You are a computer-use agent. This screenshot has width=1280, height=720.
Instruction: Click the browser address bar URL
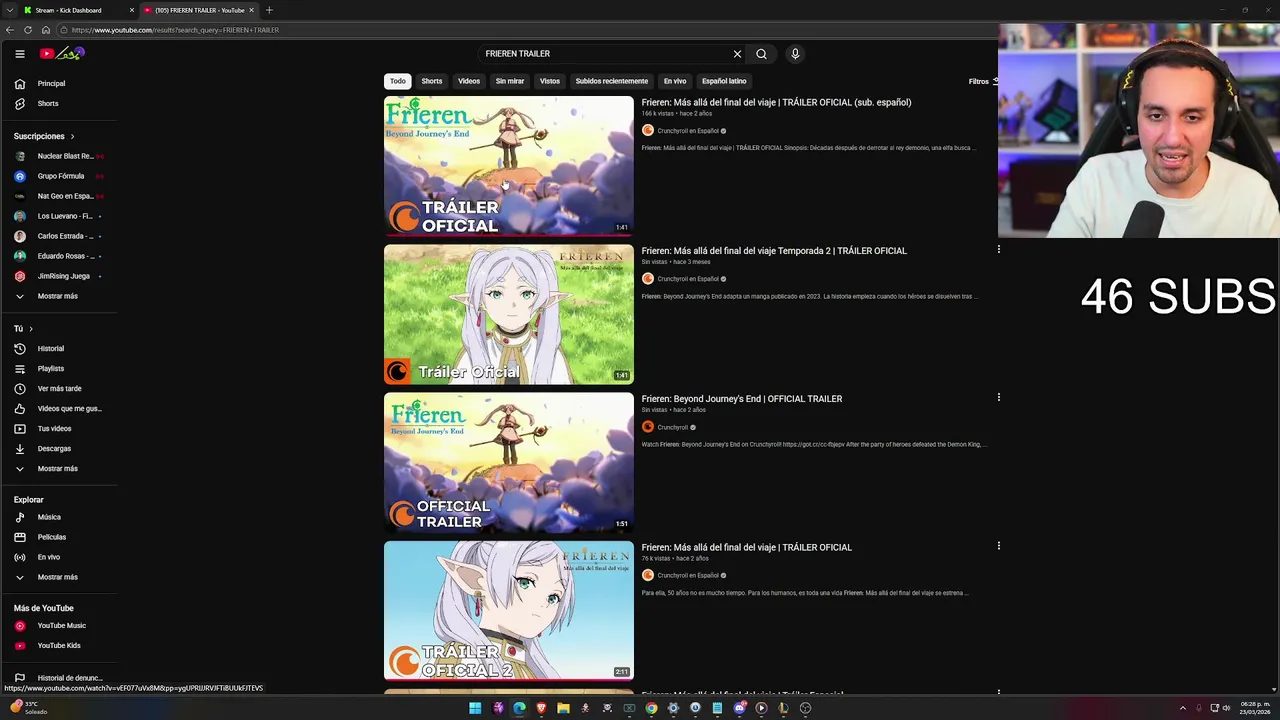175,30
